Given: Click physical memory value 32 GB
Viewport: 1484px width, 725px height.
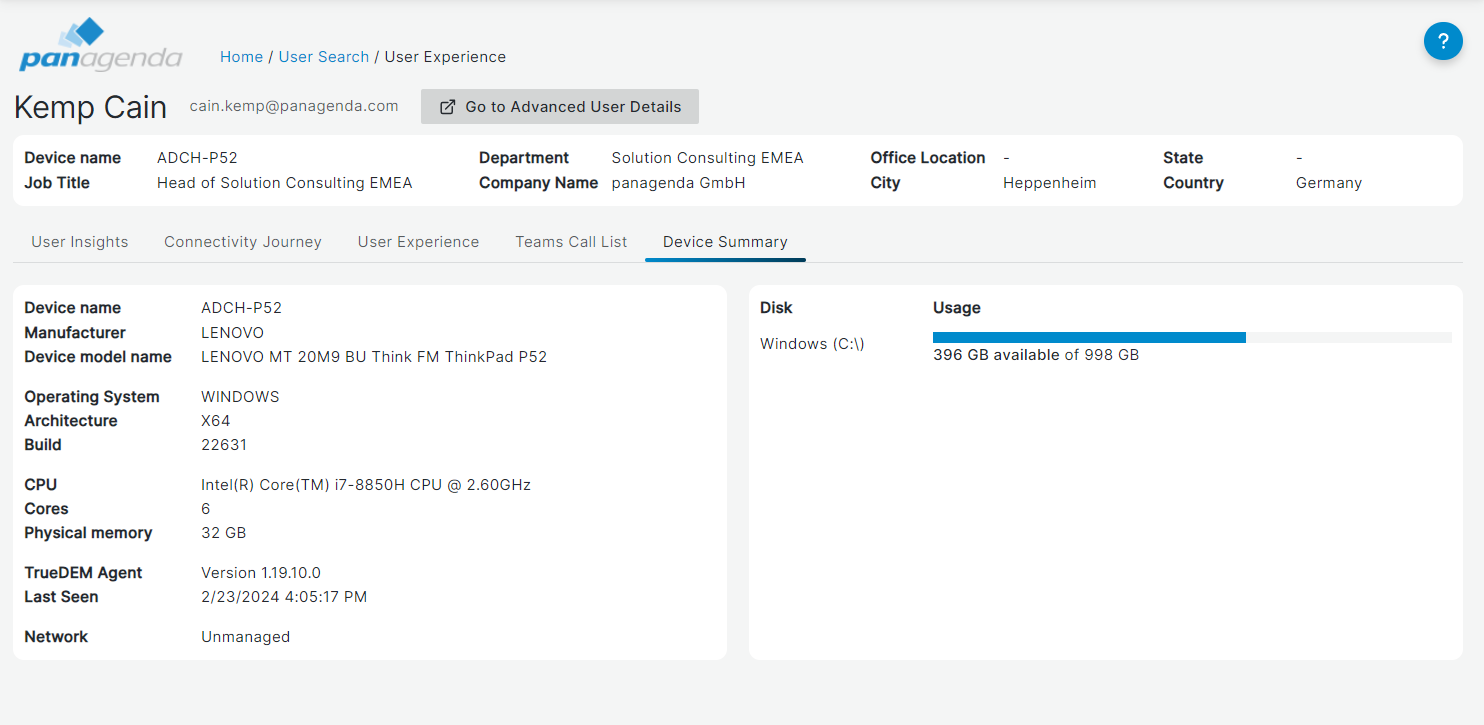Looking at the screenshot, I should tap(223, 533).
